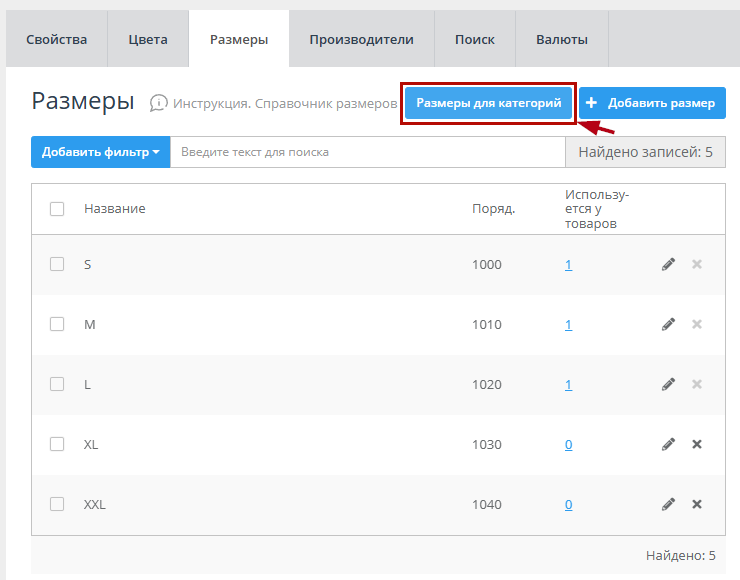Screen dimensions: 740x580
Task: Delete size XL with the cross icon
Action: (x=697, y=444)
